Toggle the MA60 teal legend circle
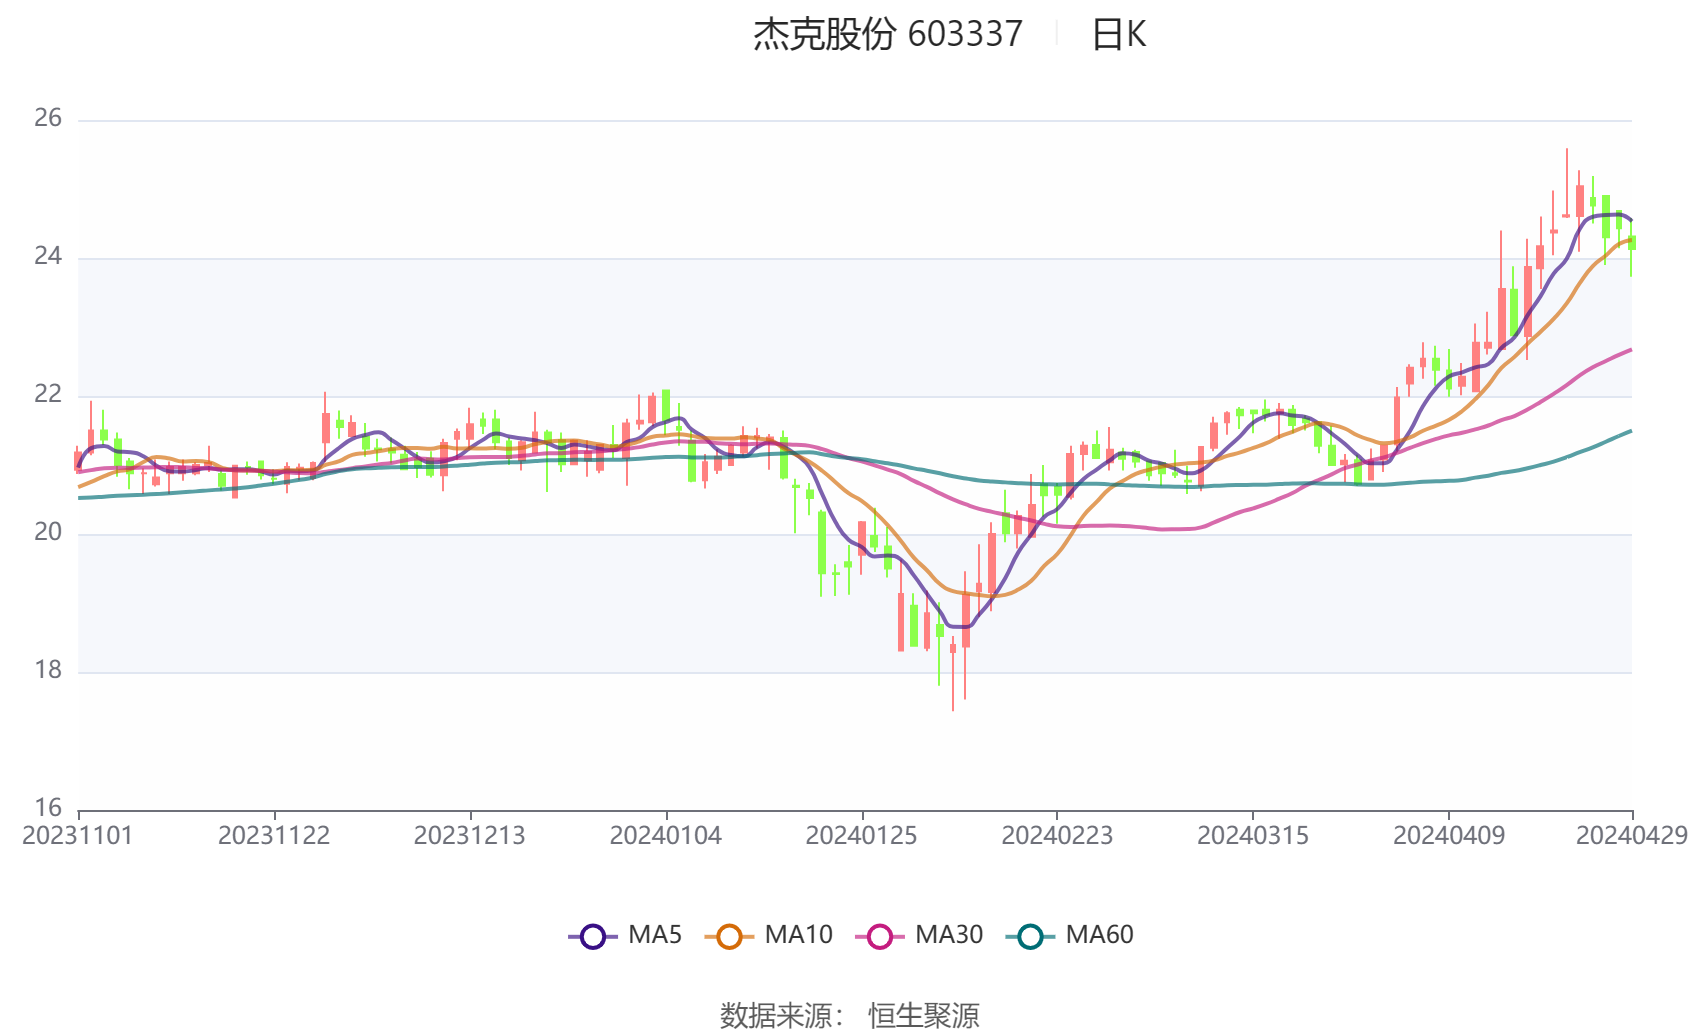 point(1030,936)
